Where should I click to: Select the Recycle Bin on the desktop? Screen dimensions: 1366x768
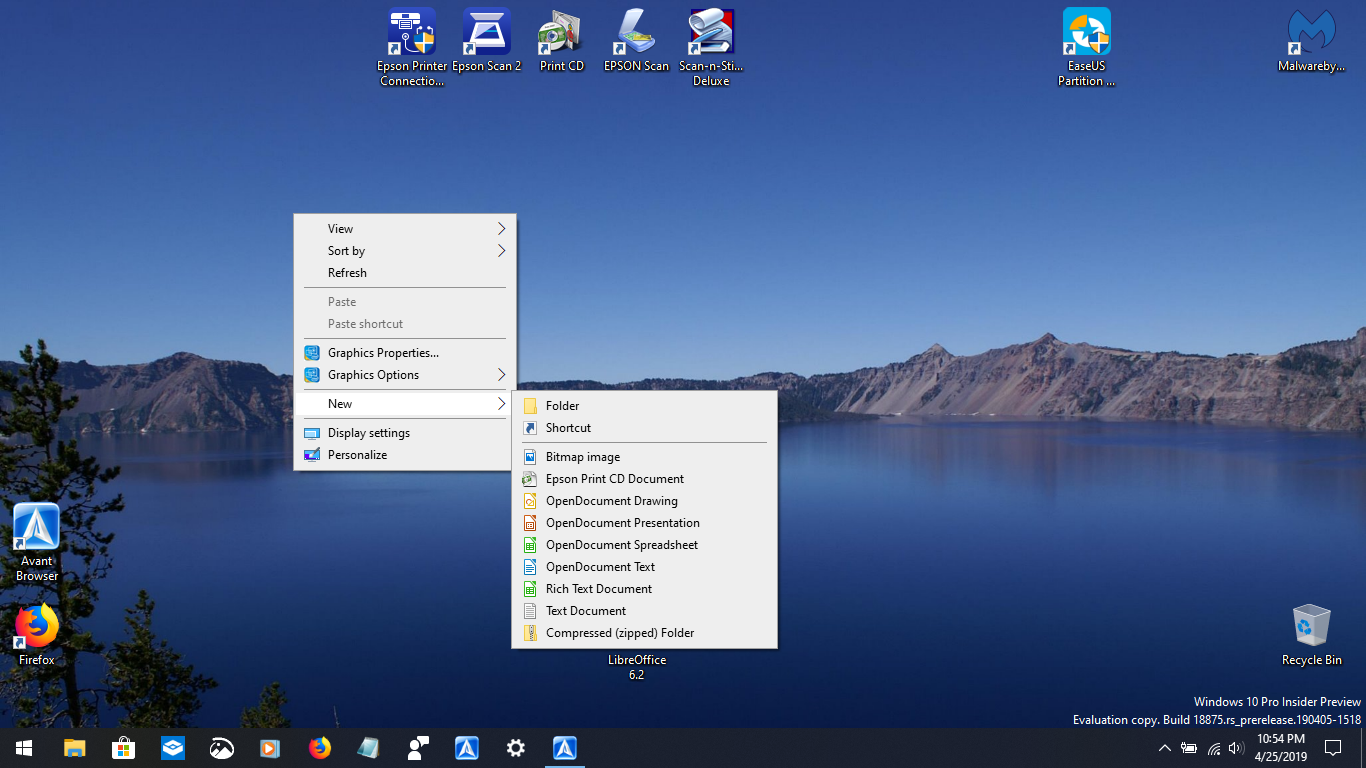point(1311,634)
